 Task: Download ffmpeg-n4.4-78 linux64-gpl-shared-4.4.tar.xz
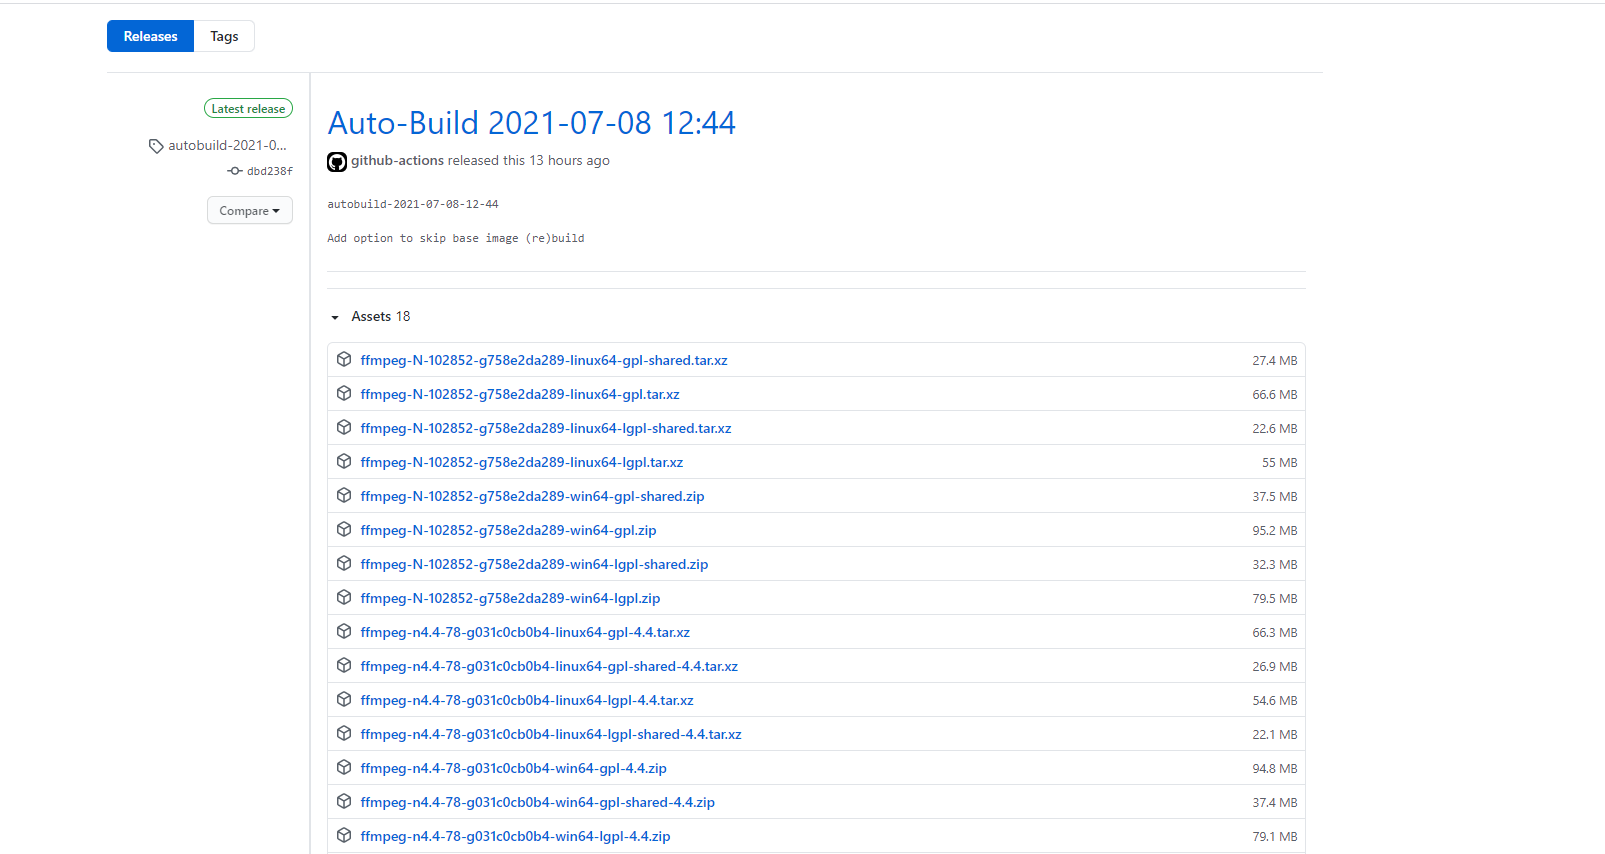[x=549, y=666]
